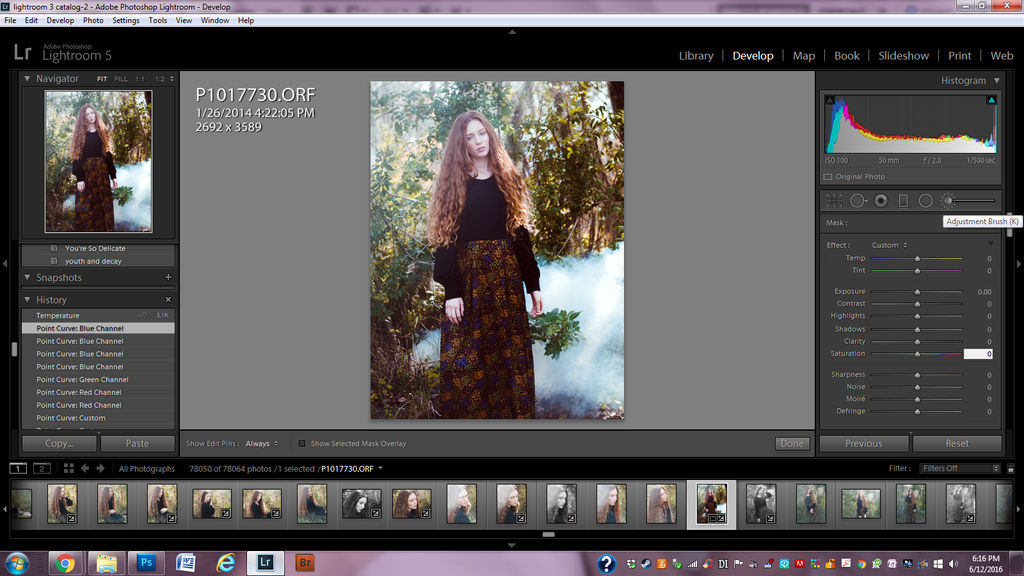The height and width of the screenshot is (576, 1024).
Task: Switch to the Library module
Action: 696,56
